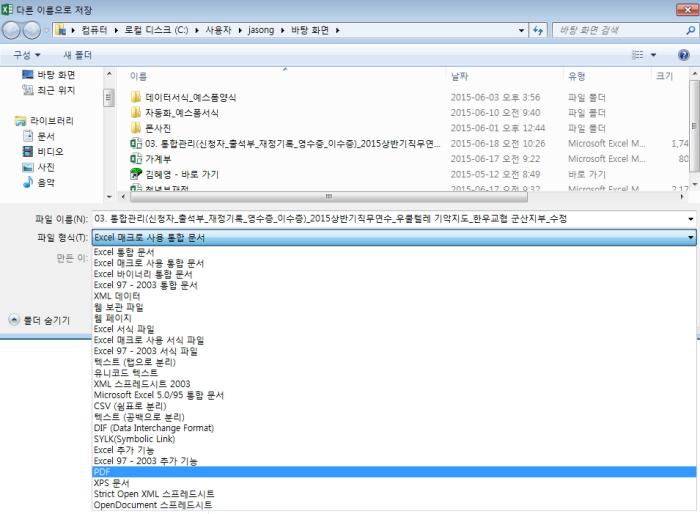Click the Back navigation arrow button
Screen dimensions: 700x514
point(11,30)
